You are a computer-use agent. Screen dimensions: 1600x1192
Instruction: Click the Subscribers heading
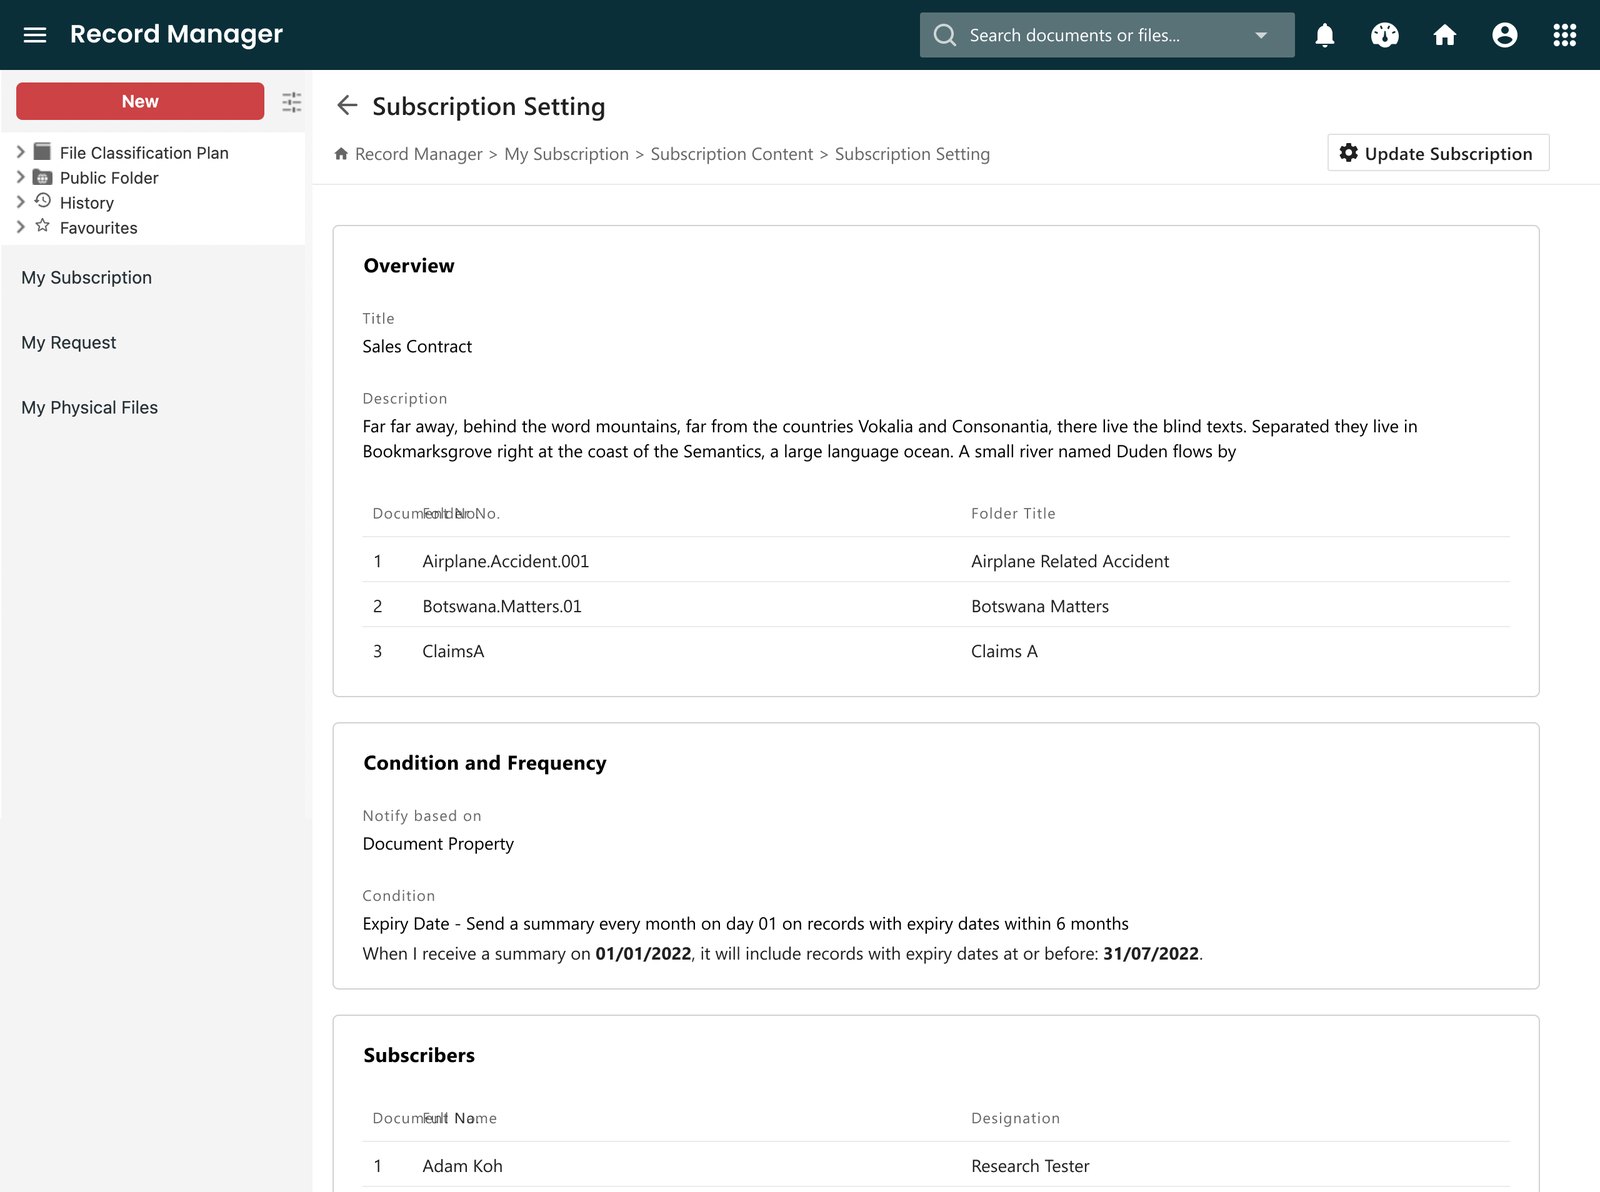(419, 1055)
